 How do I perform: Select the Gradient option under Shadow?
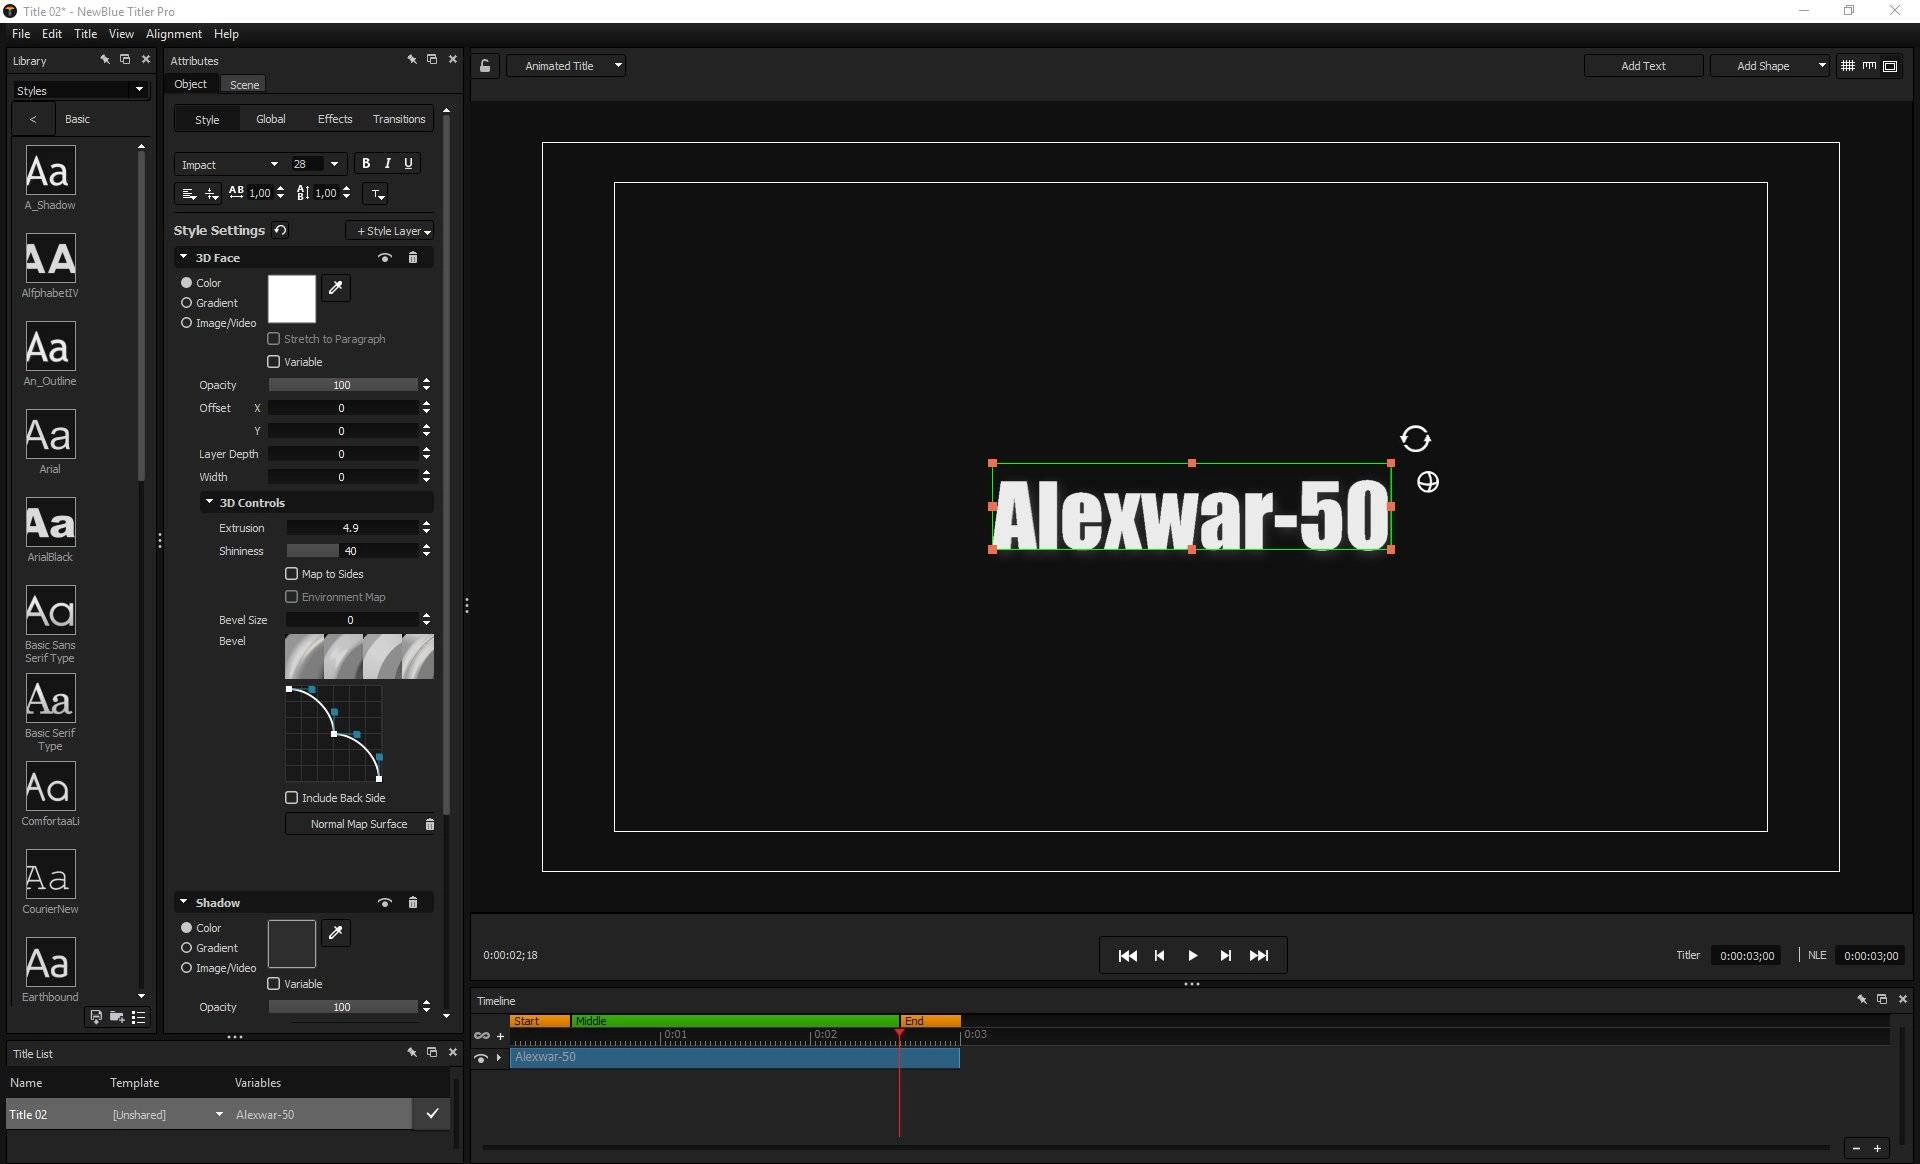tap(209, 948)
